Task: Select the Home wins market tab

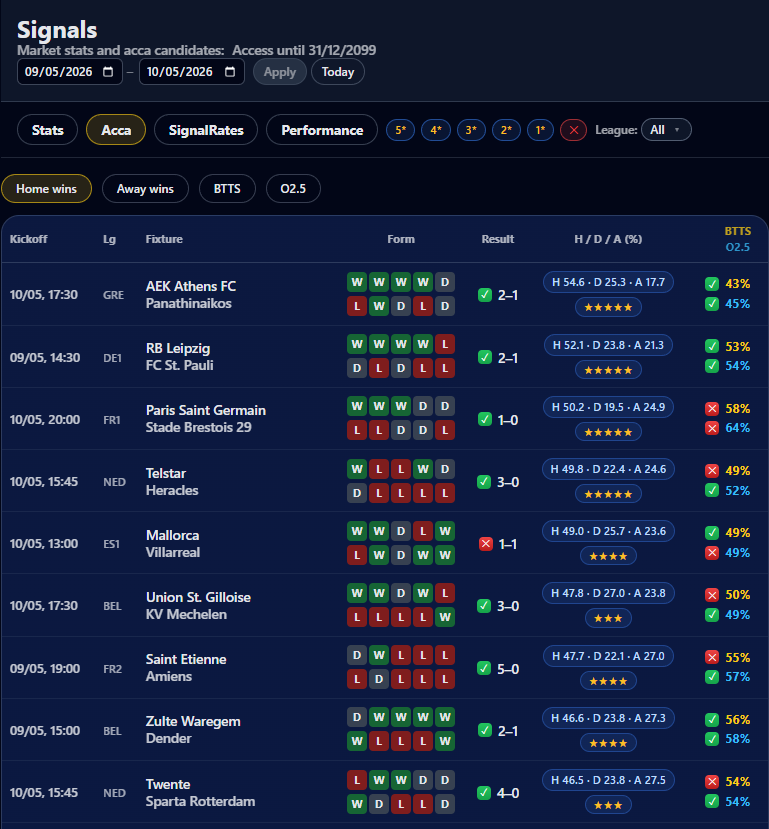Action: [47, 189]
